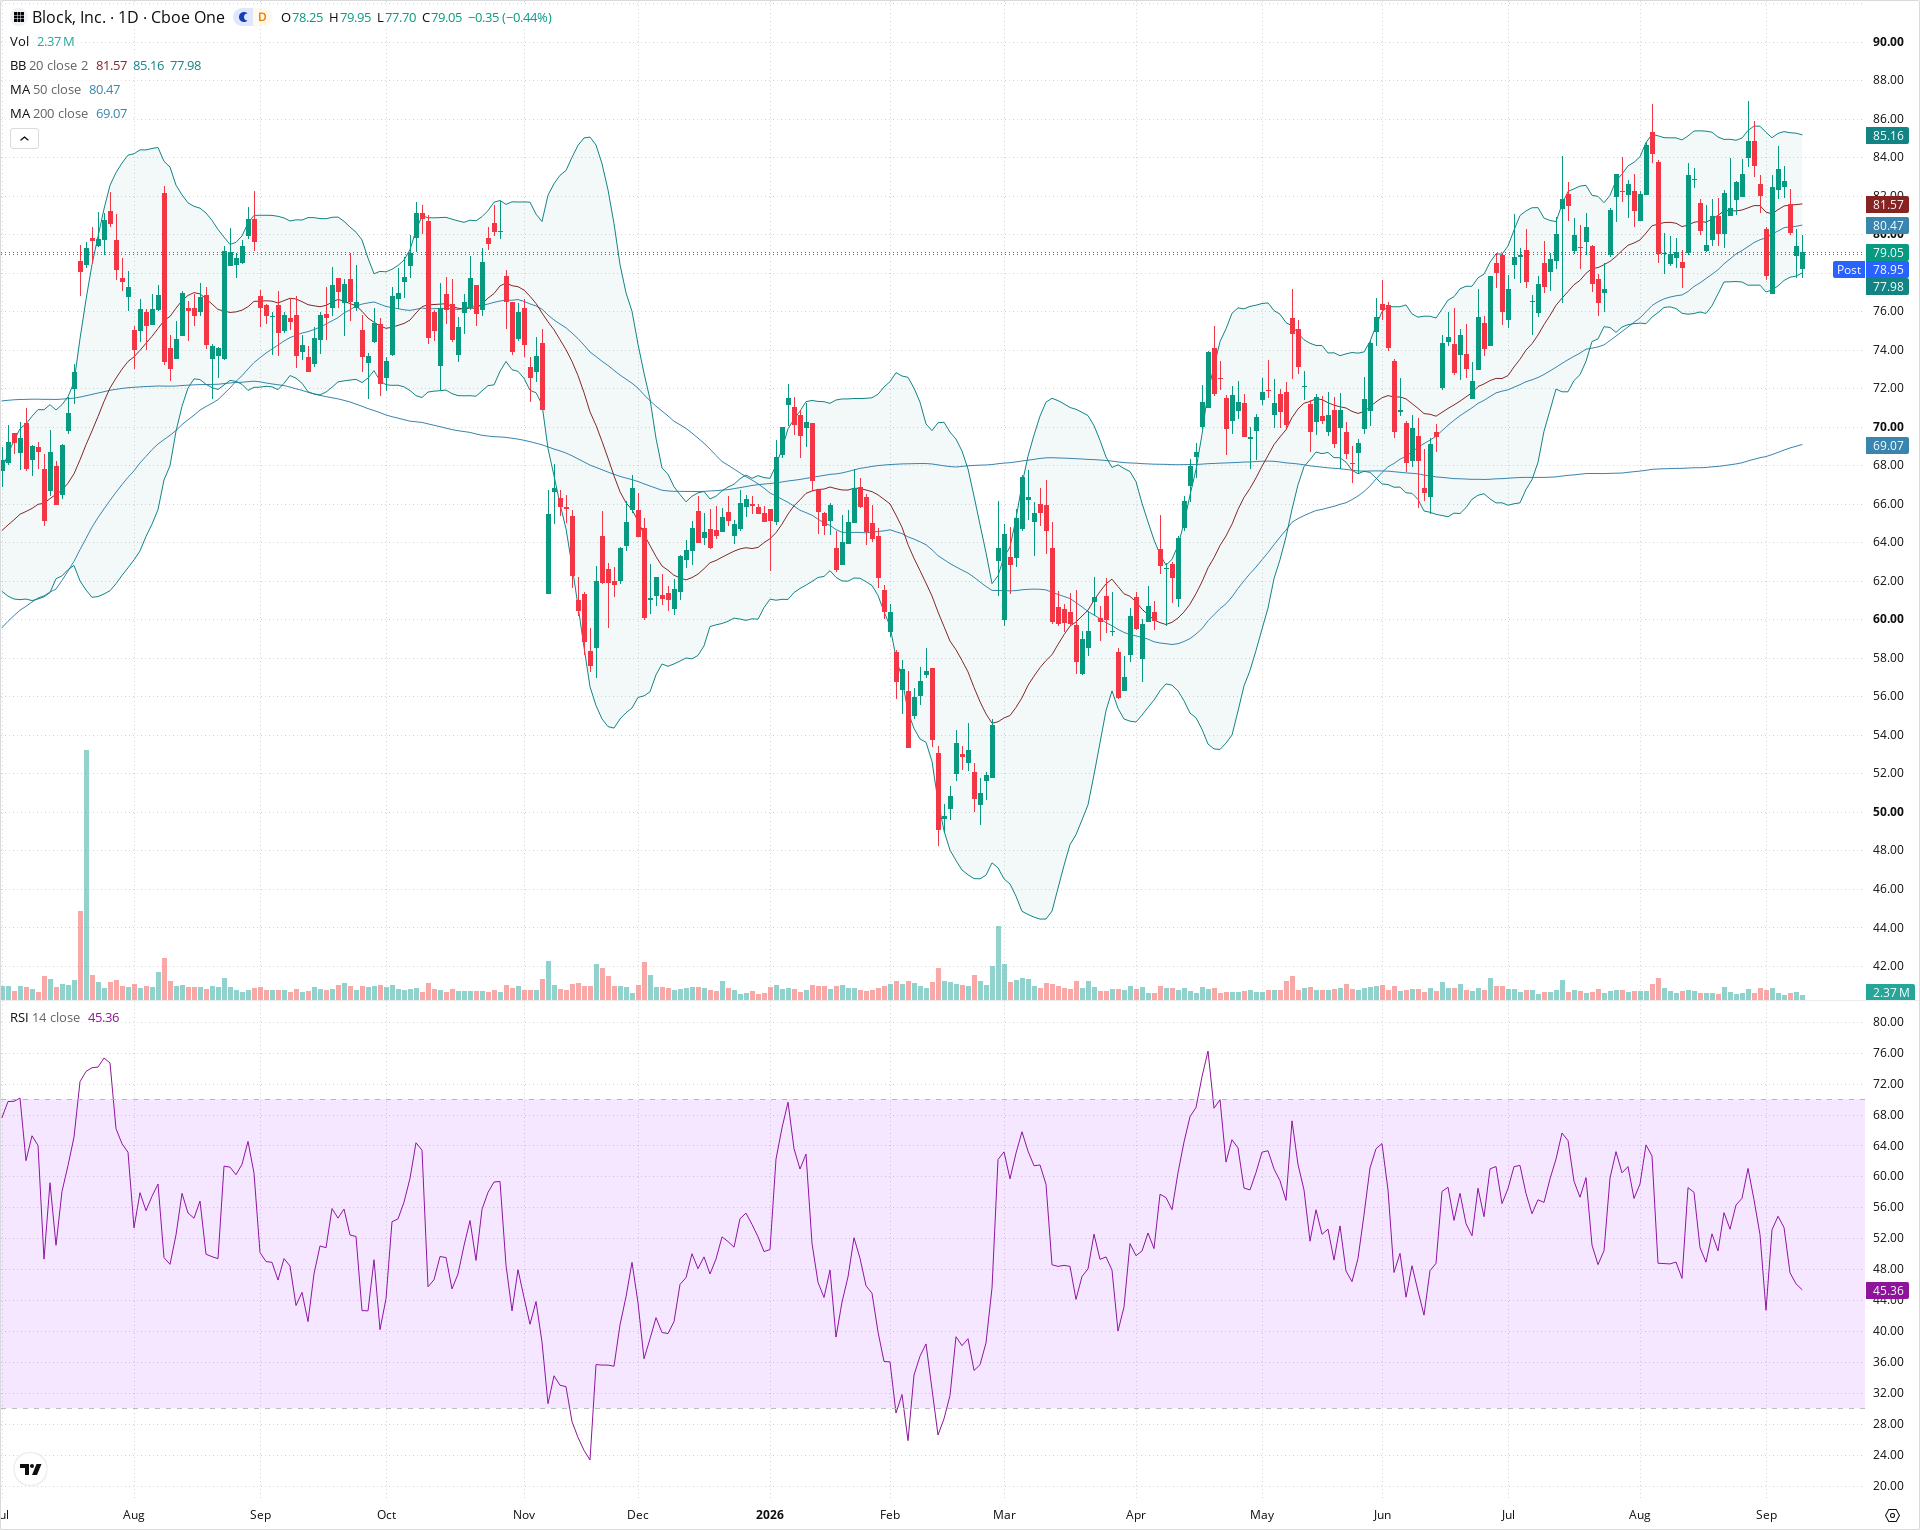The width and height of the screenshot is (1920, 1530).
Task: Click the May label on time axis
Action: point(1262,1515)
